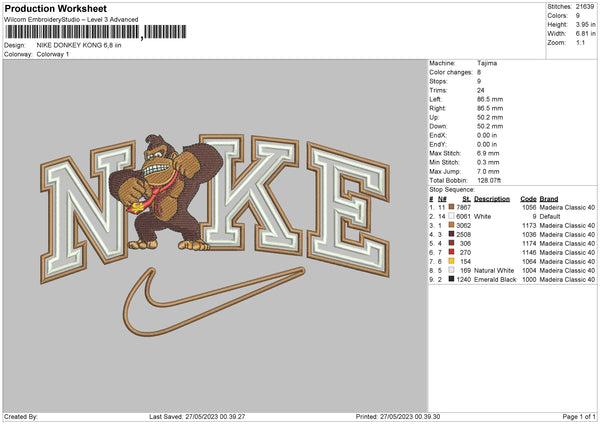600x424 pixels.
Task: Click the Brand column header
Action: pyautogui.click(x=549, y=199)
